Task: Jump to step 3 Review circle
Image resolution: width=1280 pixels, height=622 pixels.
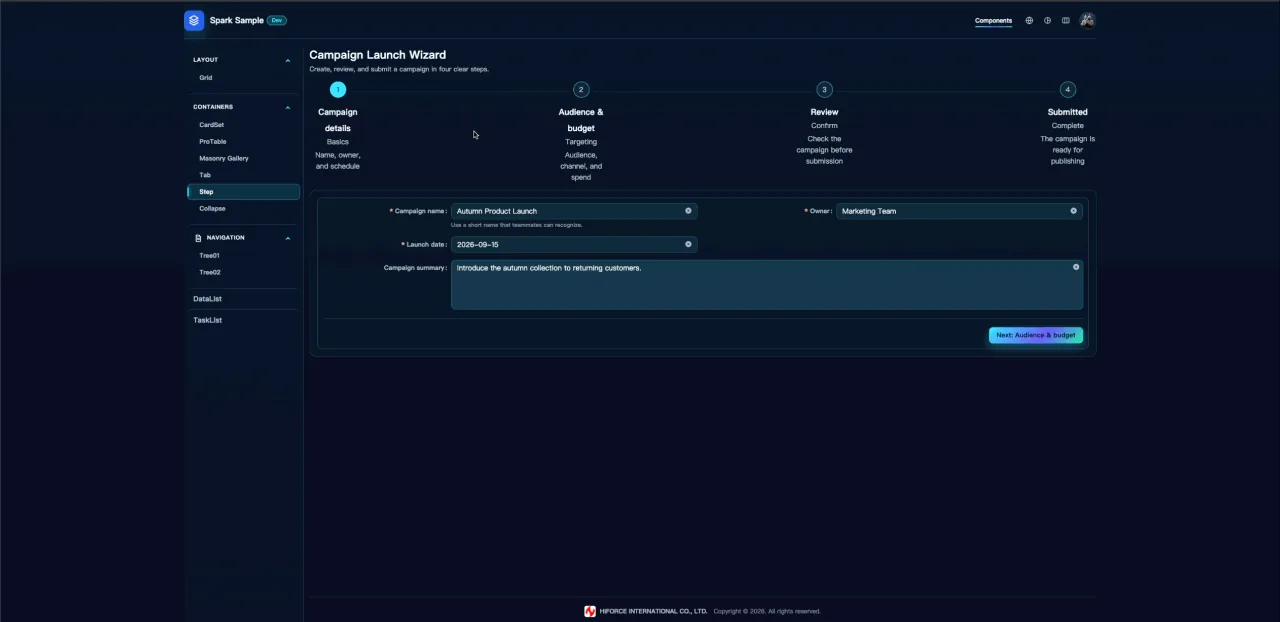Action: (824, 89)
